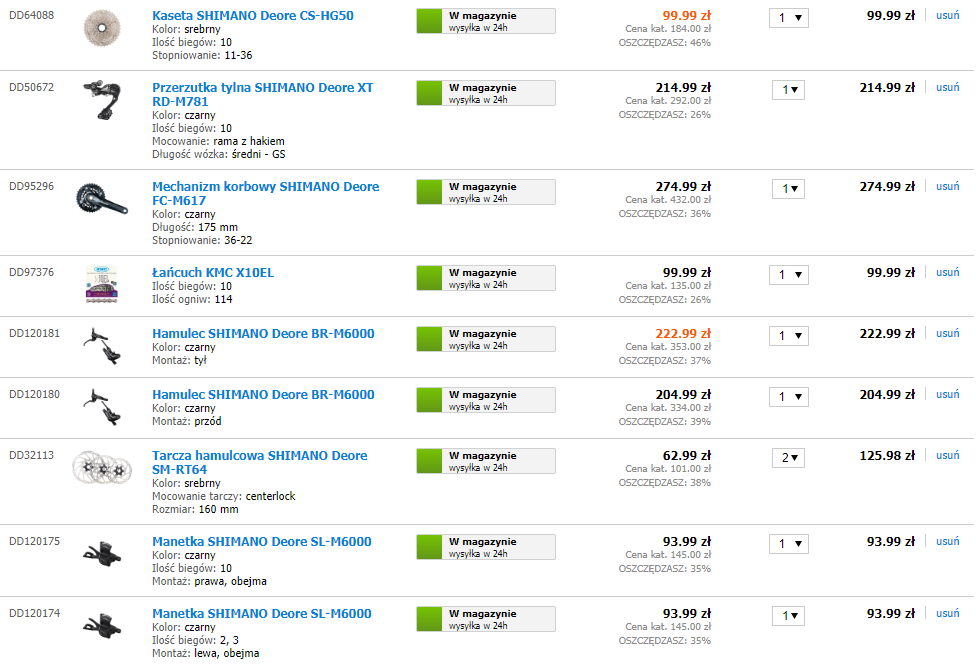Image resolution: width=976 pixels, height=670 pixels.
Task: Open the crankset FC-M617 thumbnail
Action: (x=102, y=200)
